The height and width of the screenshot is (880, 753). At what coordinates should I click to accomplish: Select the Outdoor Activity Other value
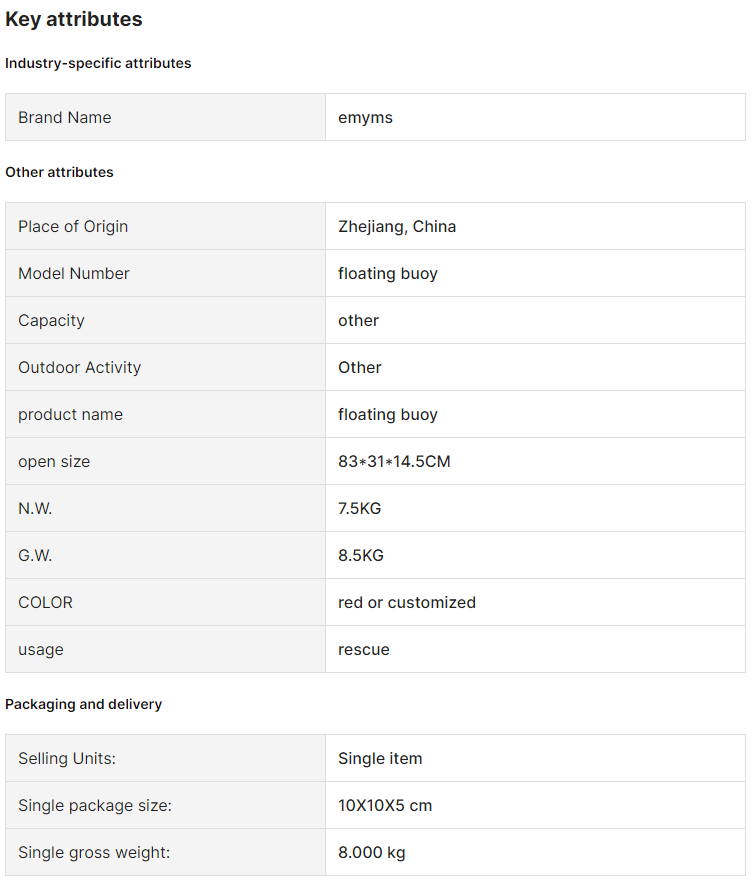click(360, 368)
